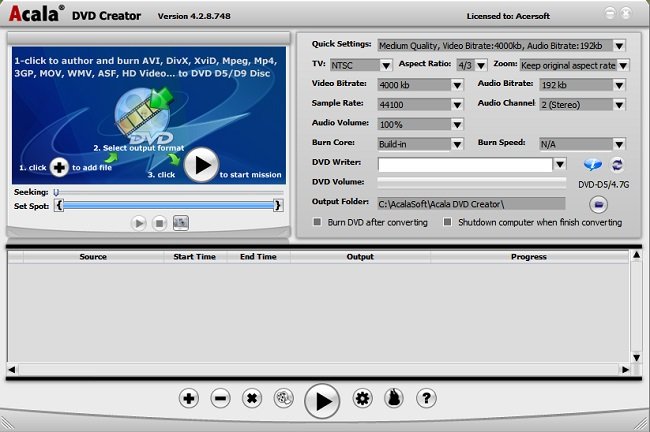Open the Video Bitrate 4000 kb dropdown
Image resolution: width=650 pixels, height=432 pixels.
click(x=457, y=85)
